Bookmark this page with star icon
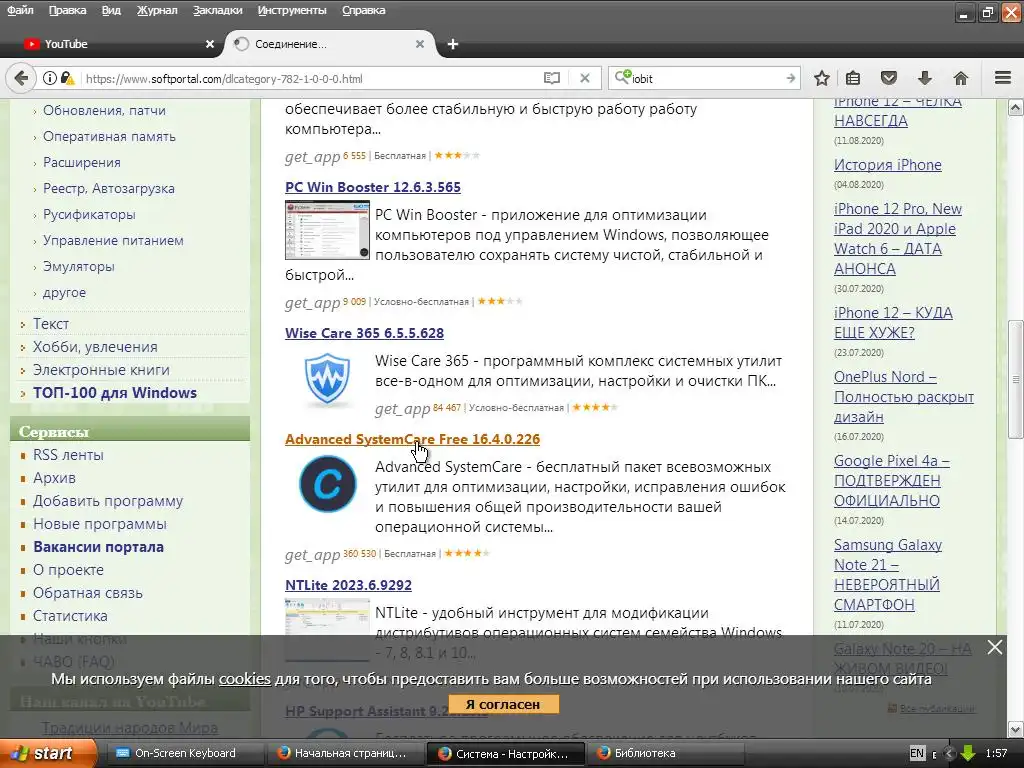 [x=822, y=78]
